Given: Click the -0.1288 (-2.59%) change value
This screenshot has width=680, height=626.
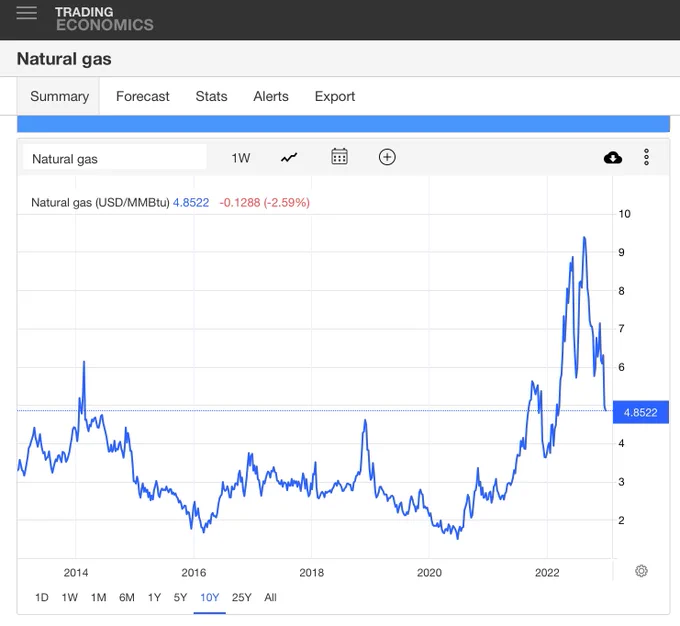Looking at the screenshot, I should [265, 203].
